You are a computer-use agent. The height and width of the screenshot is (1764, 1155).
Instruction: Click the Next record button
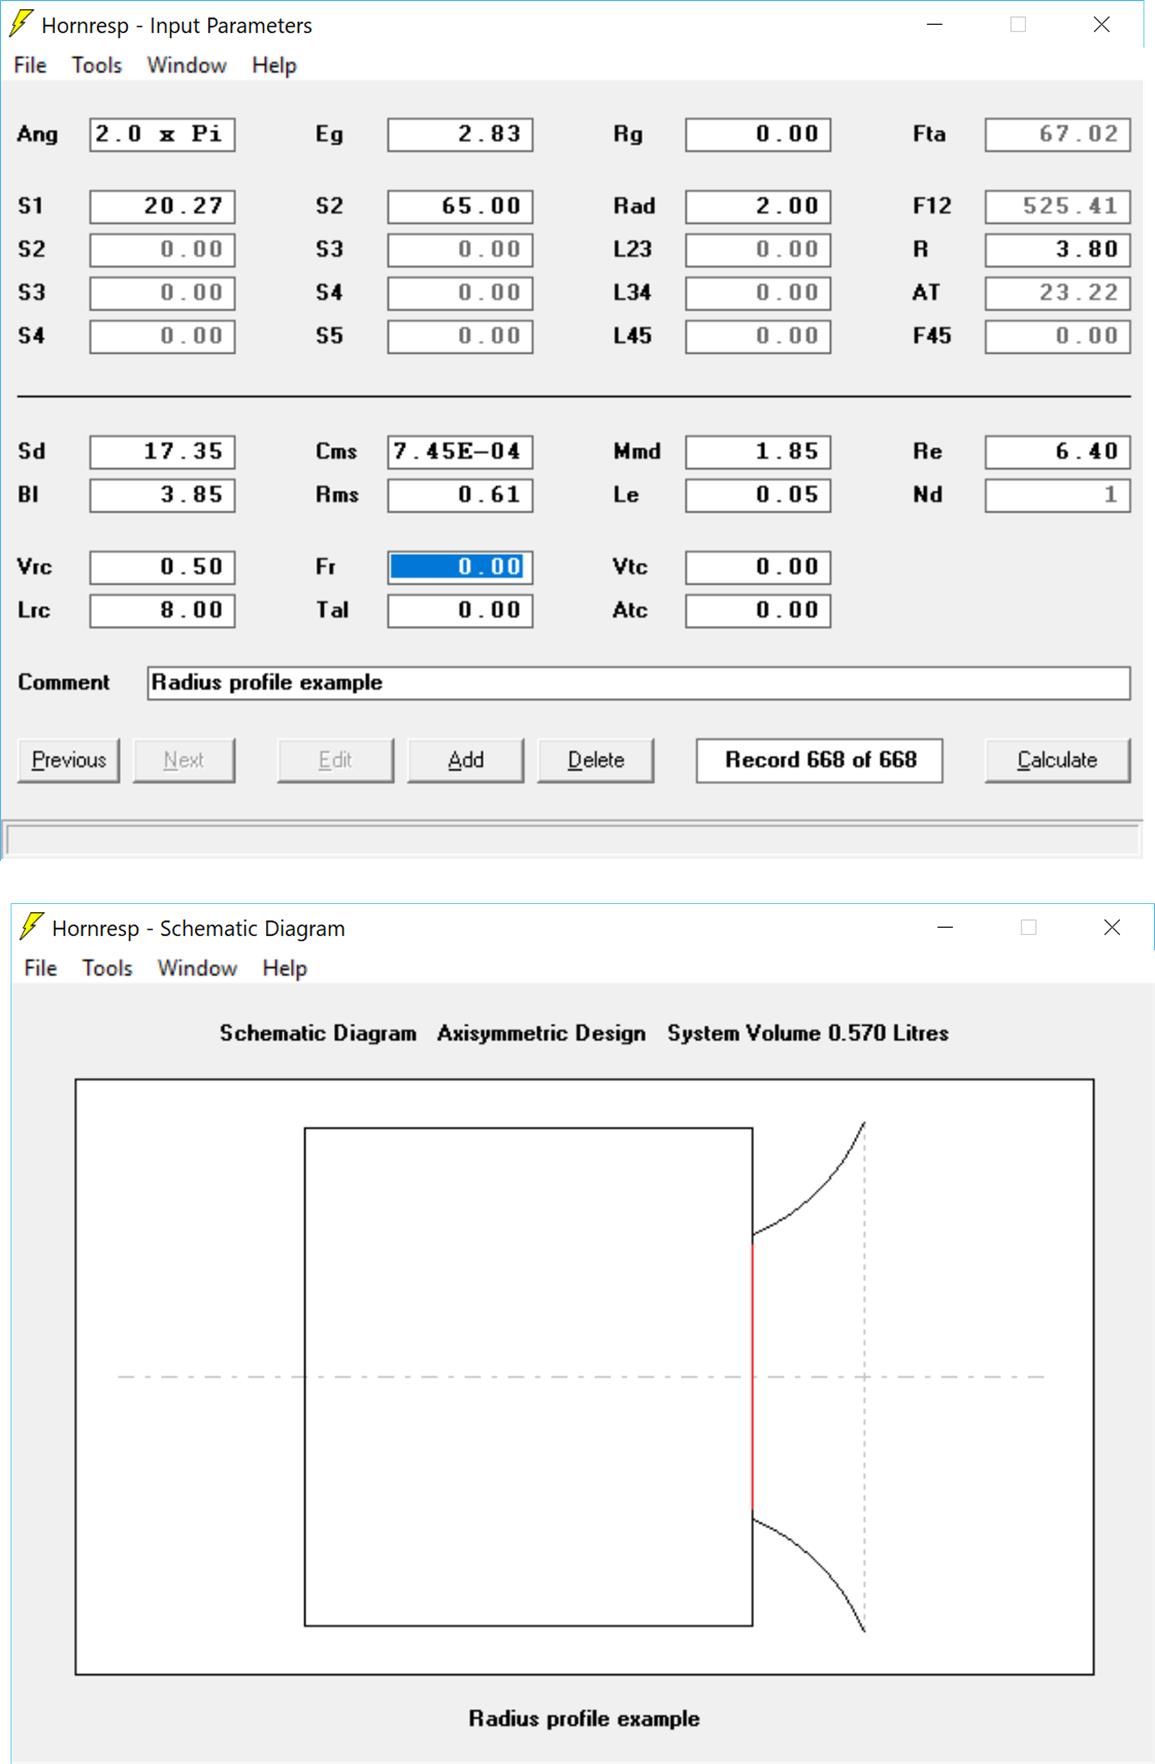tap(184, 760)
